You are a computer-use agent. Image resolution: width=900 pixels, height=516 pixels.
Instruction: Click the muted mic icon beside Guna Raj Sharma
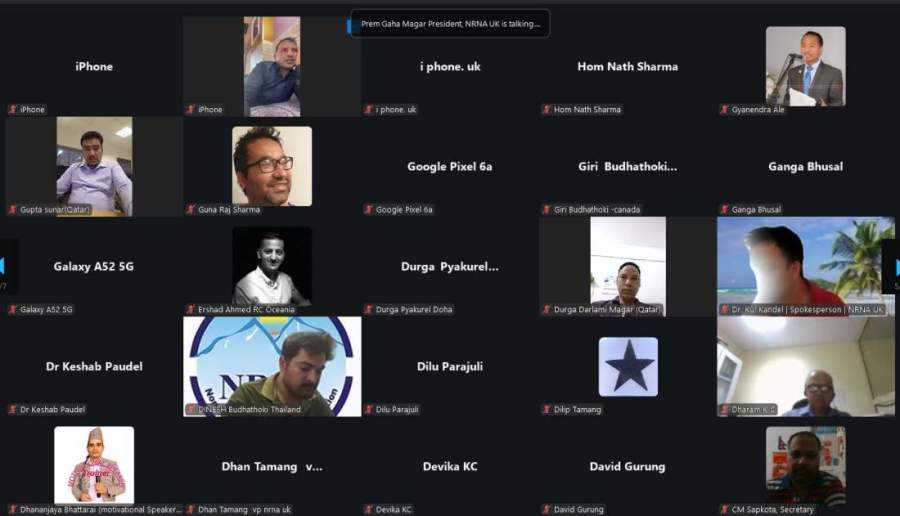pos(191,209)
